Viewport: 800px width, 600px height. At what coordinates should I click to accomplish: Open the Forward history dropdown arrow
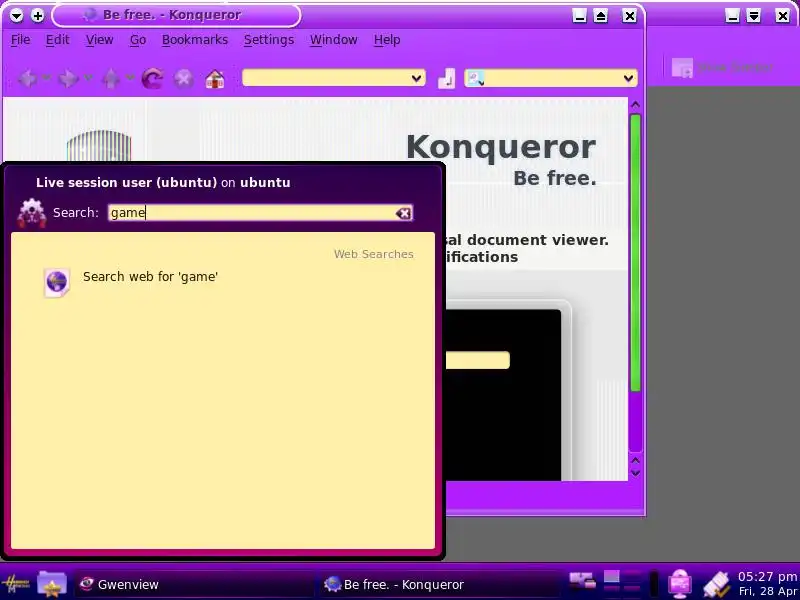click(x=88, y=78)
